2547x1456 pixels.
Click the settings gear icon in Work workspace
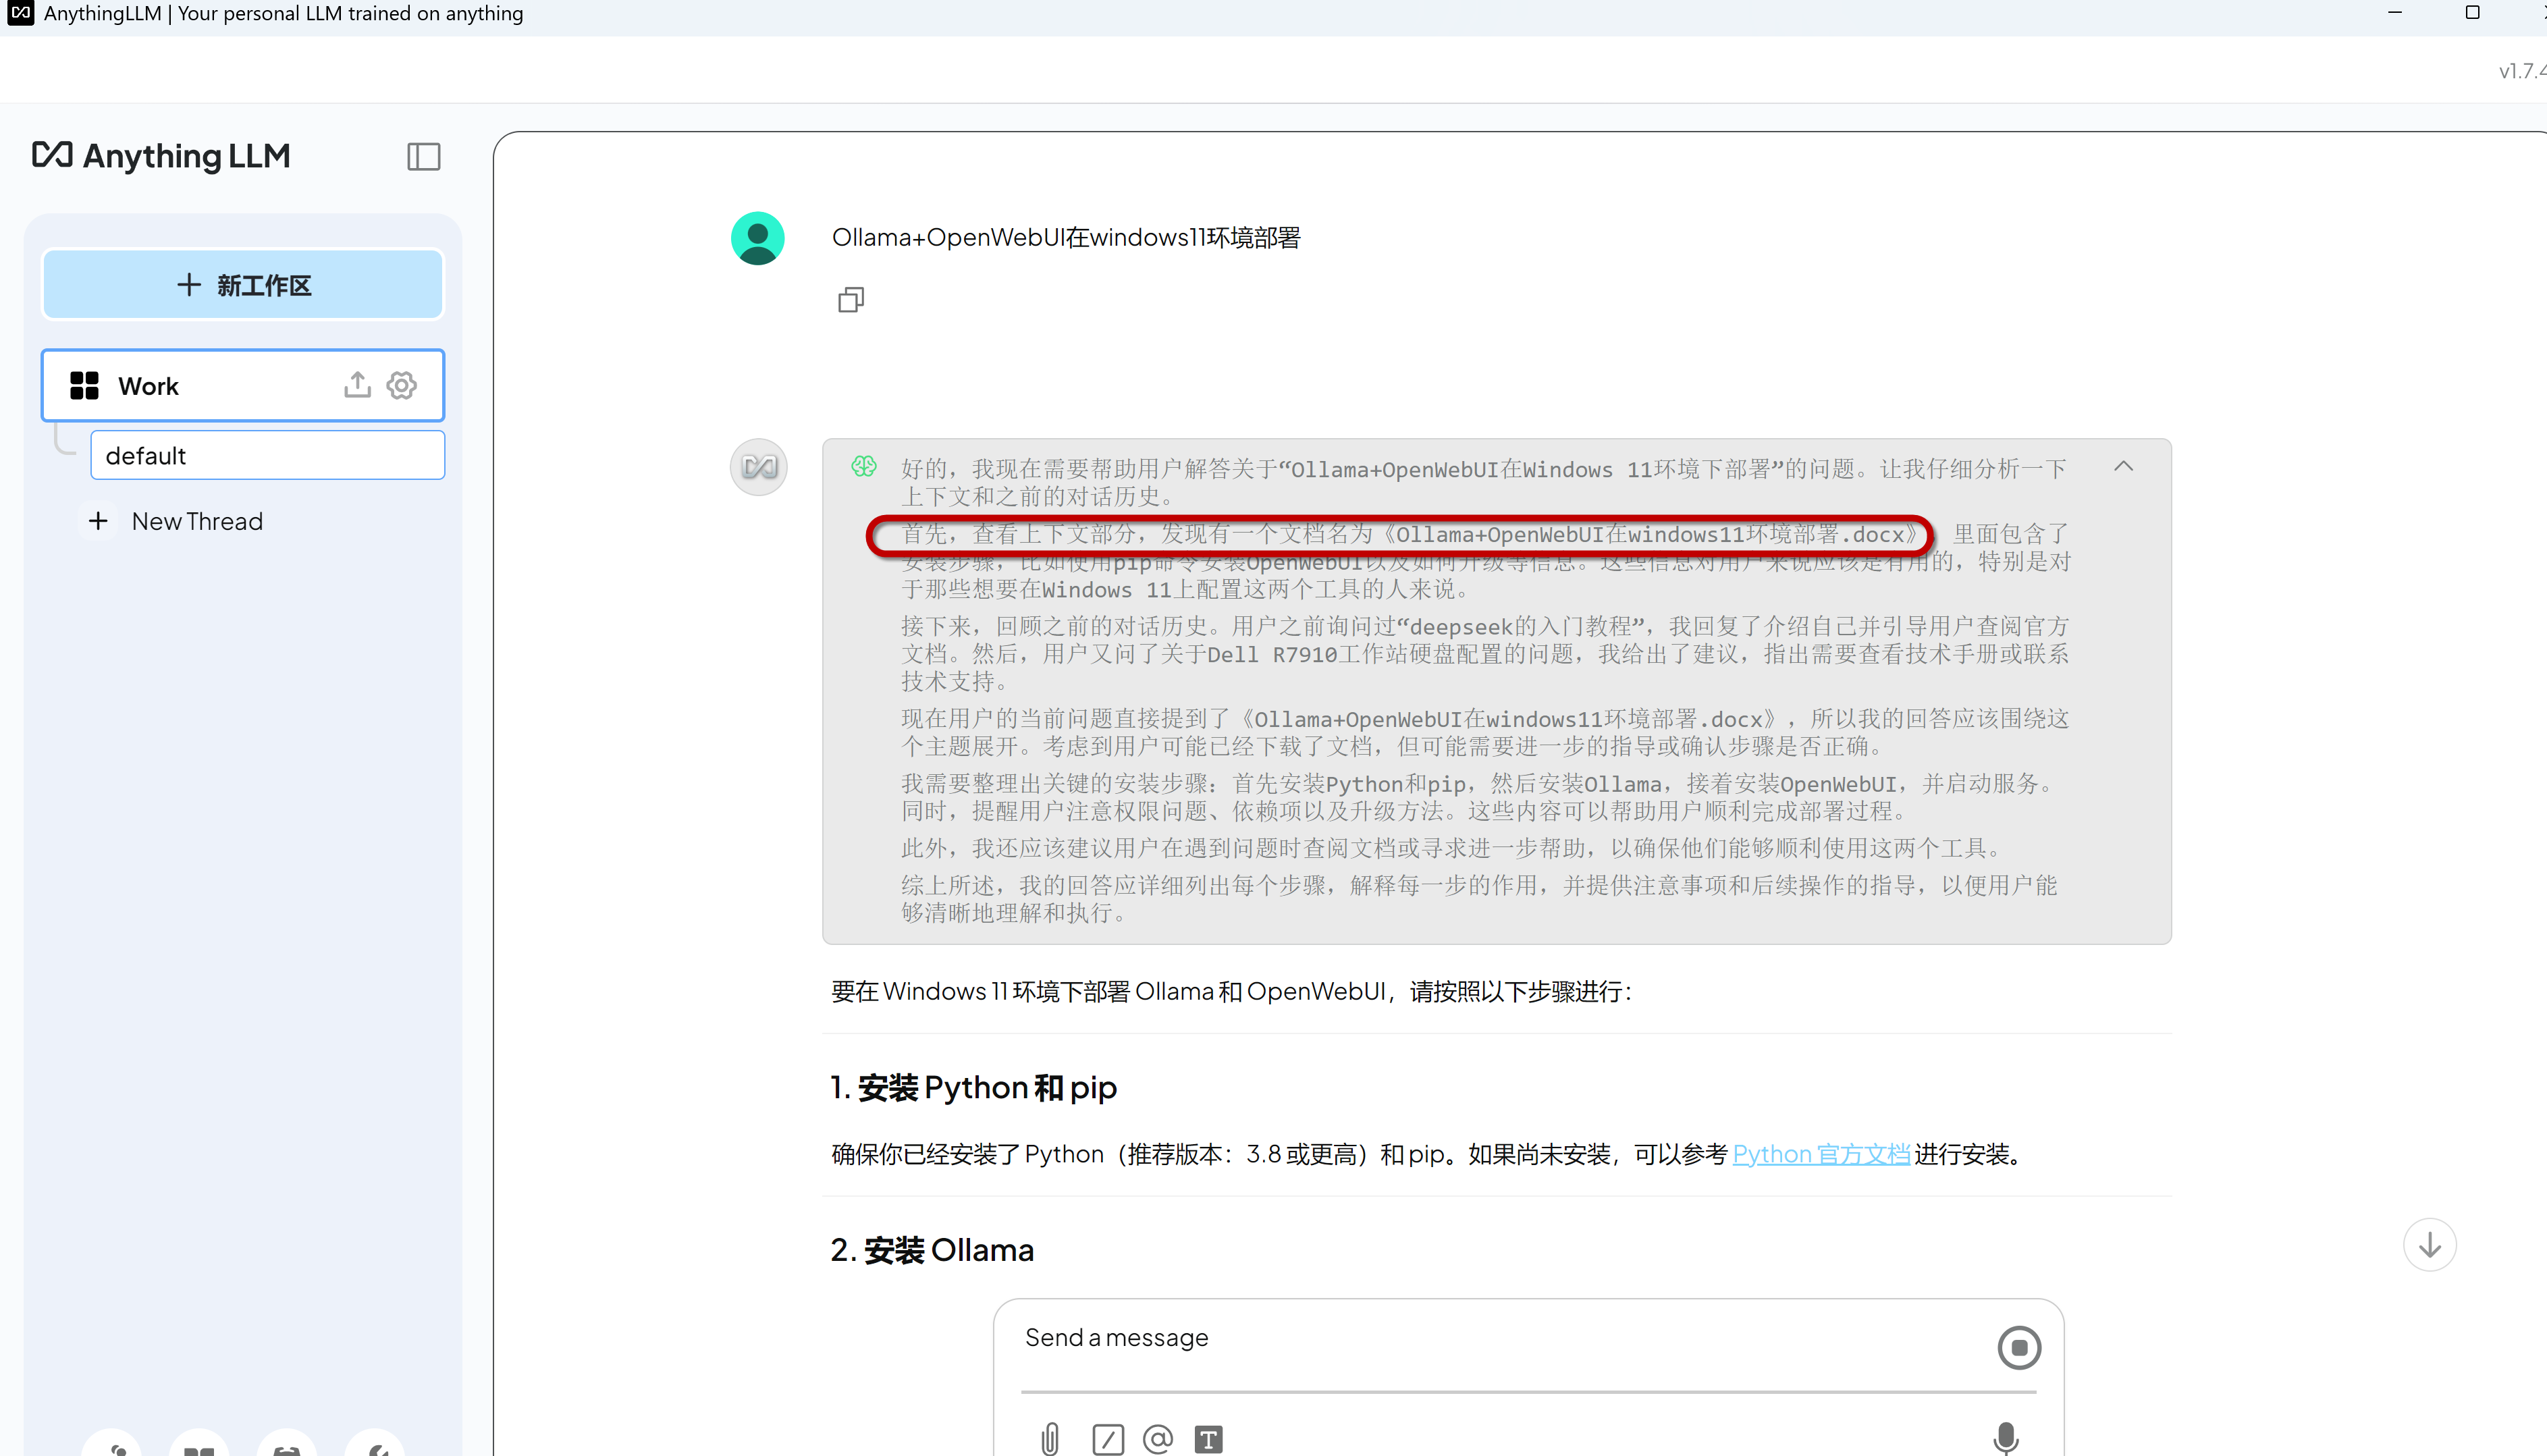(399, 385)
